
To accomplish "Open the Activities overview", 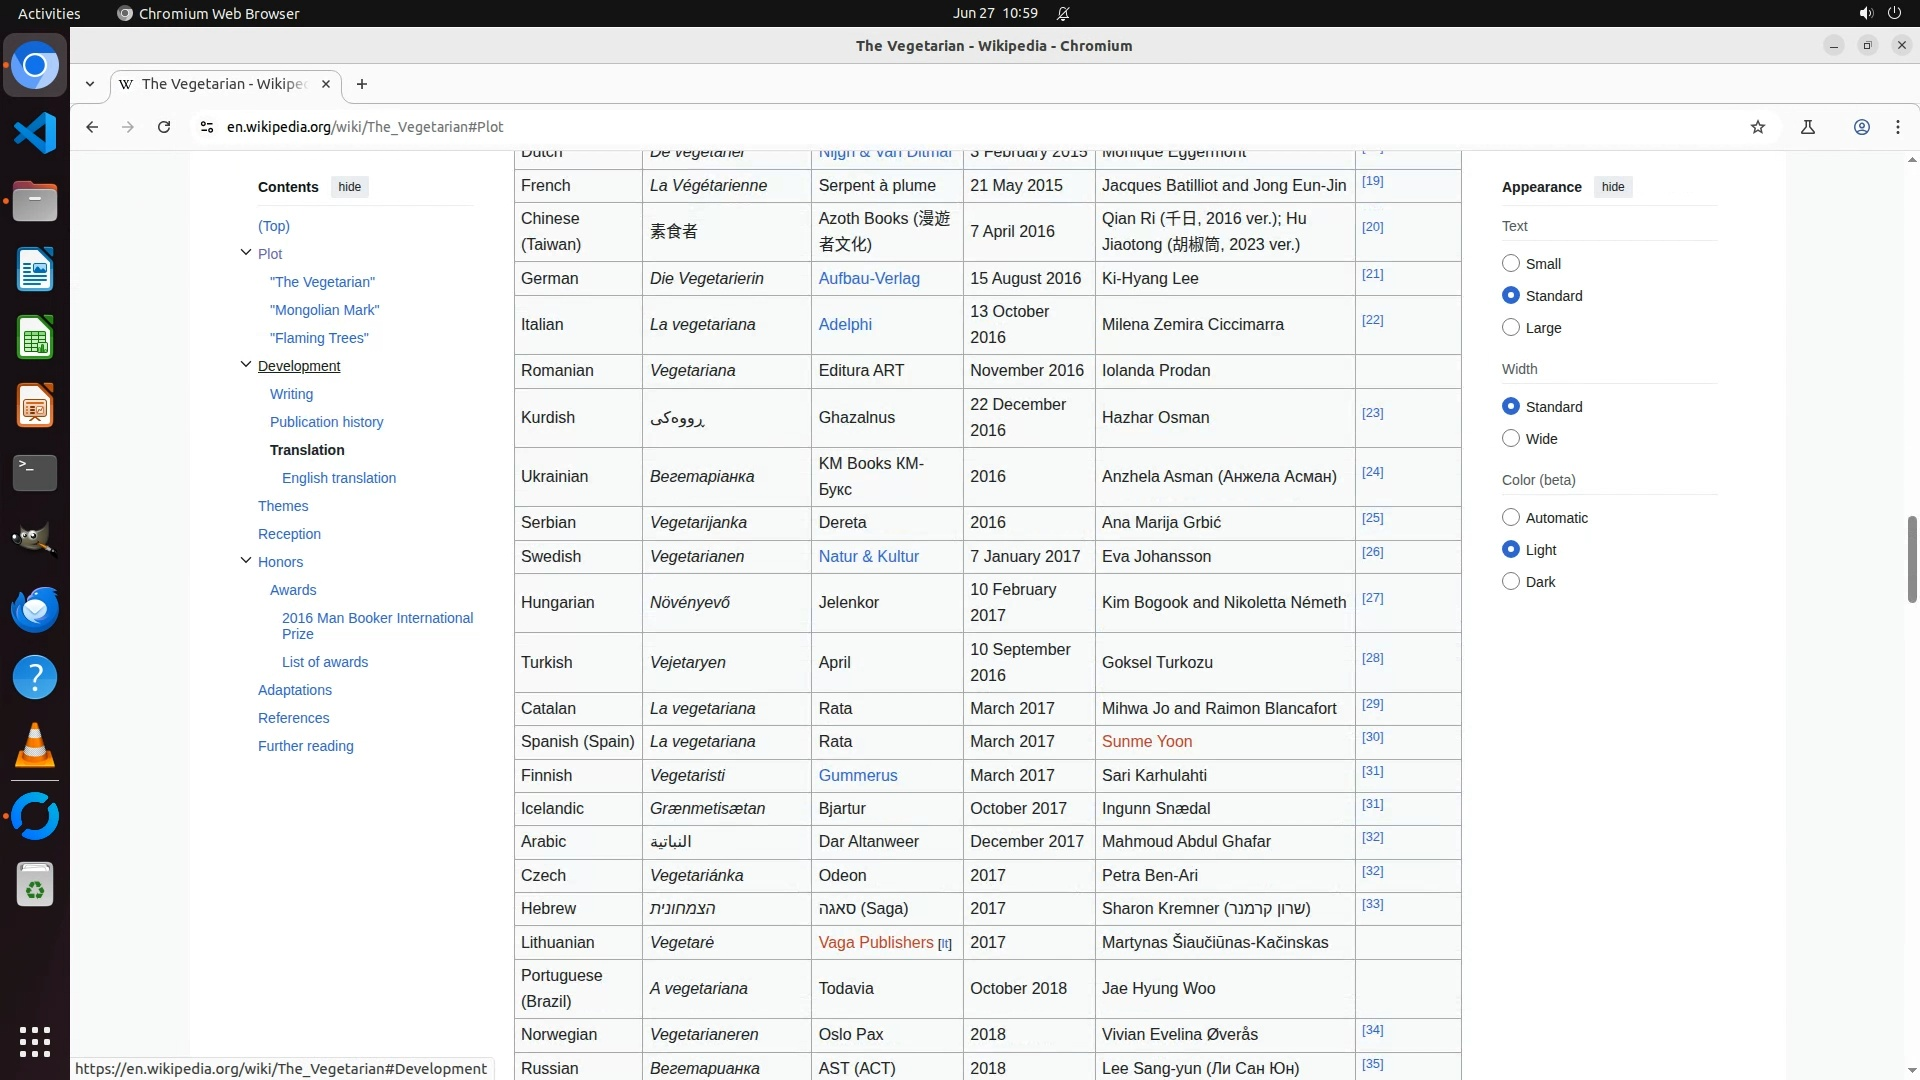I will point(49,13).
